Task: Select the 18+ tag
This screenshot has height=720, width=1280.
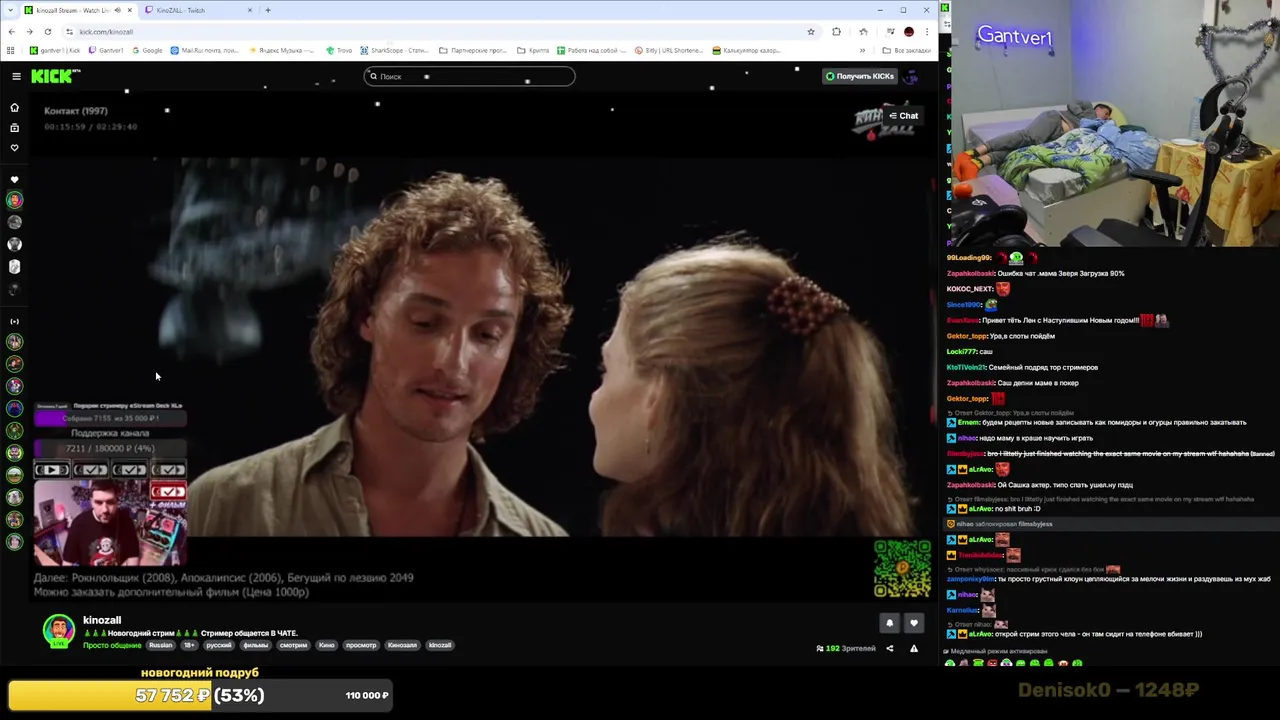Action: 189,645
